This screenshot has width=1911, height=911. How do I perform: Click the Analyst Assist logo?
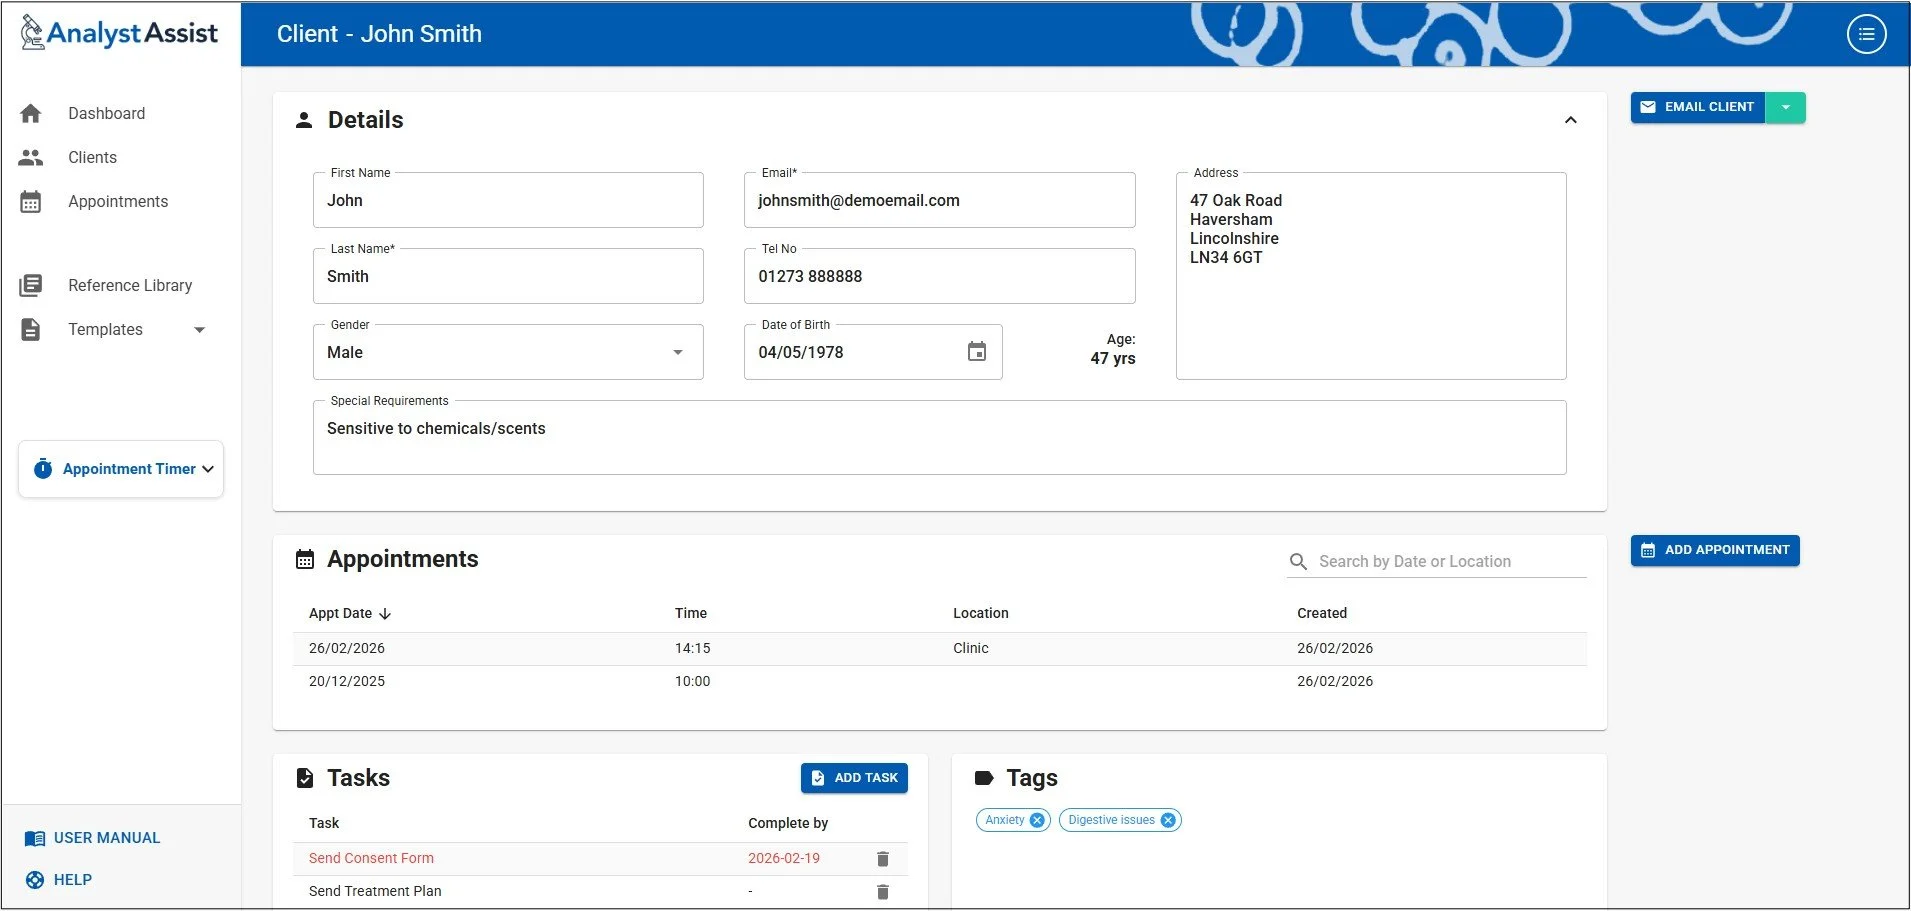pos(119,33)
